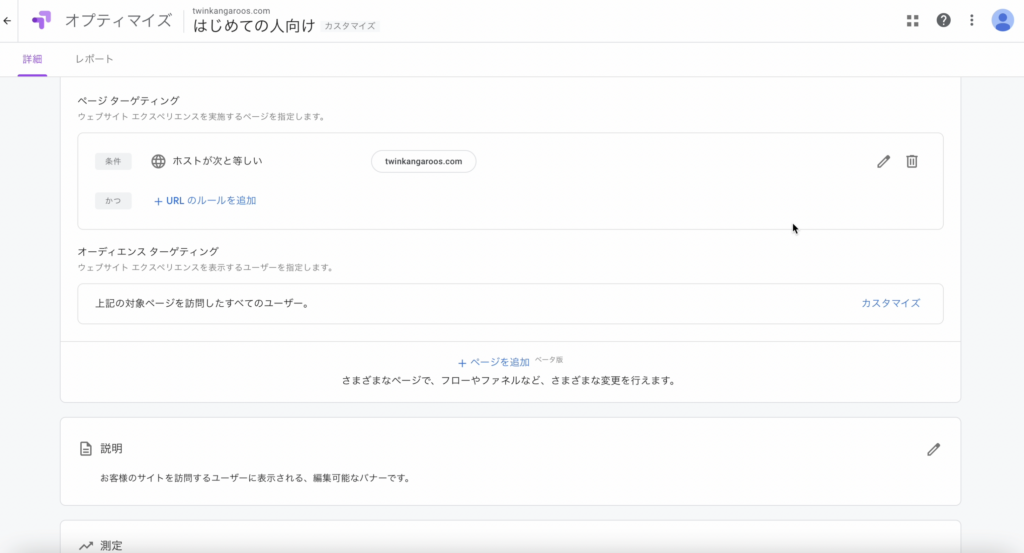Click the カスタマイズ badge beside the title

[349, 26]
